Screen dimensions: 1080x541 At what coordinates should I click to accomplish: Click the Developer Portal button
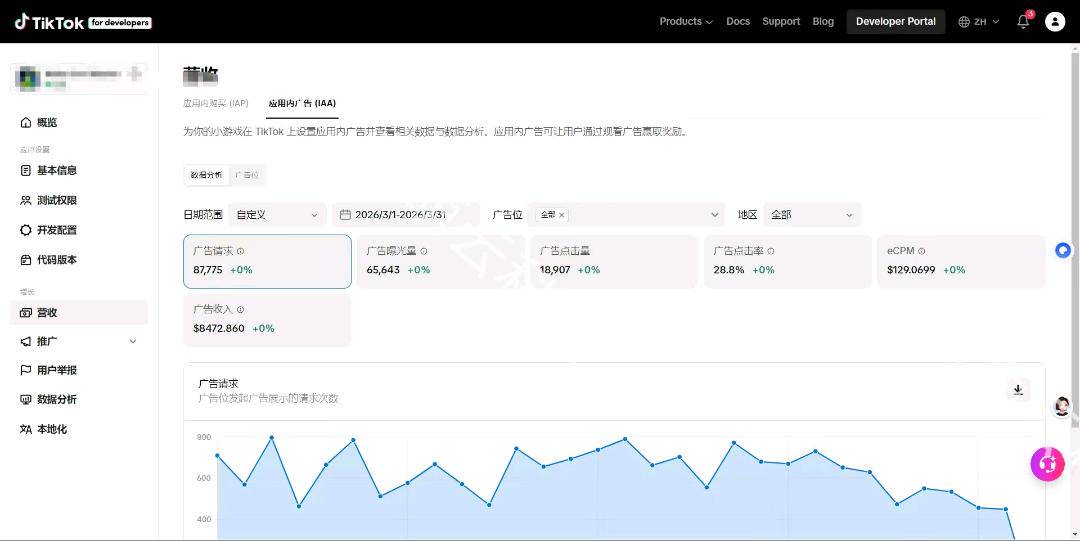pos(895,22)
